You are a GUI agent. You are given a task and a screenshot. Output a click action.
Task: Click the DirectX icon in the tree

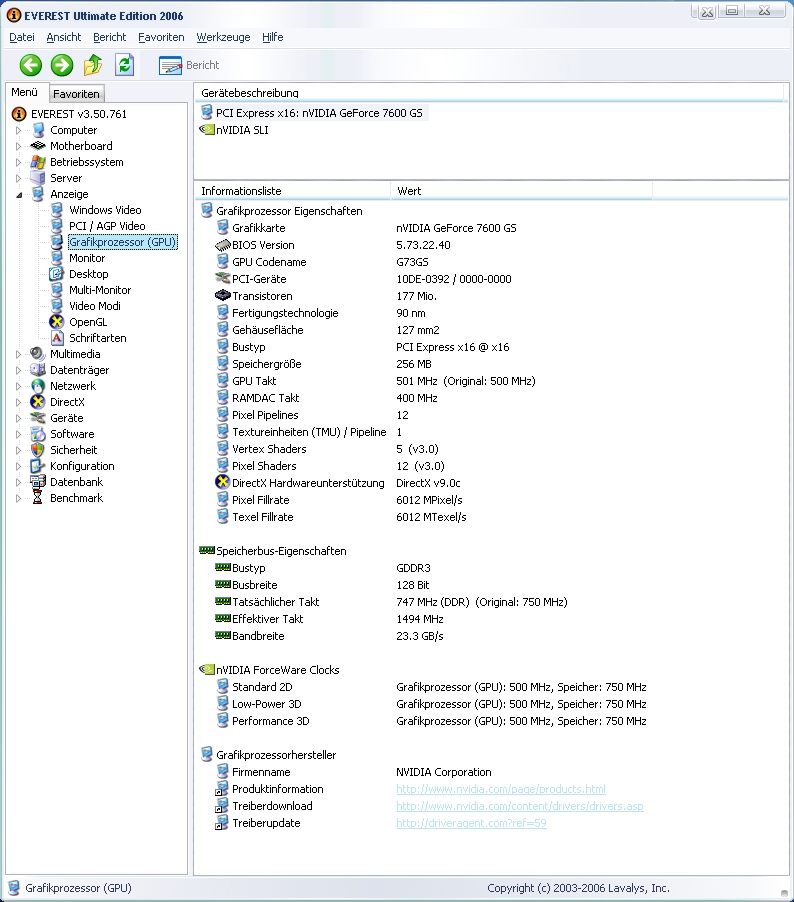(x=38, y=402)
